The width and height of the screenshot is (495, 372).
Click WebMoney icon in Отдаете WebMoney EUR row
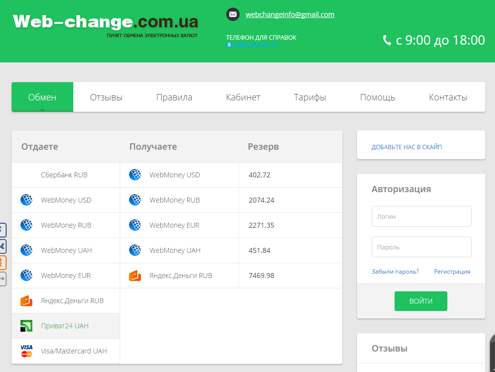click(x=26, y=275)
